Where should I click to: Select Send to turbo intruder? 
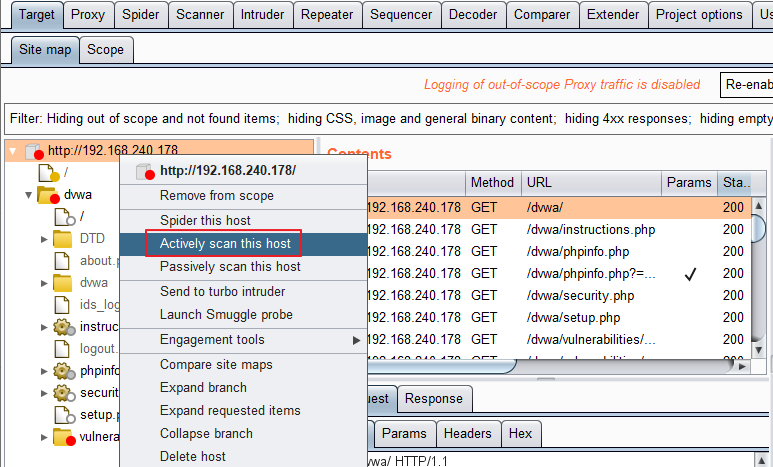[x=244, y=291]
